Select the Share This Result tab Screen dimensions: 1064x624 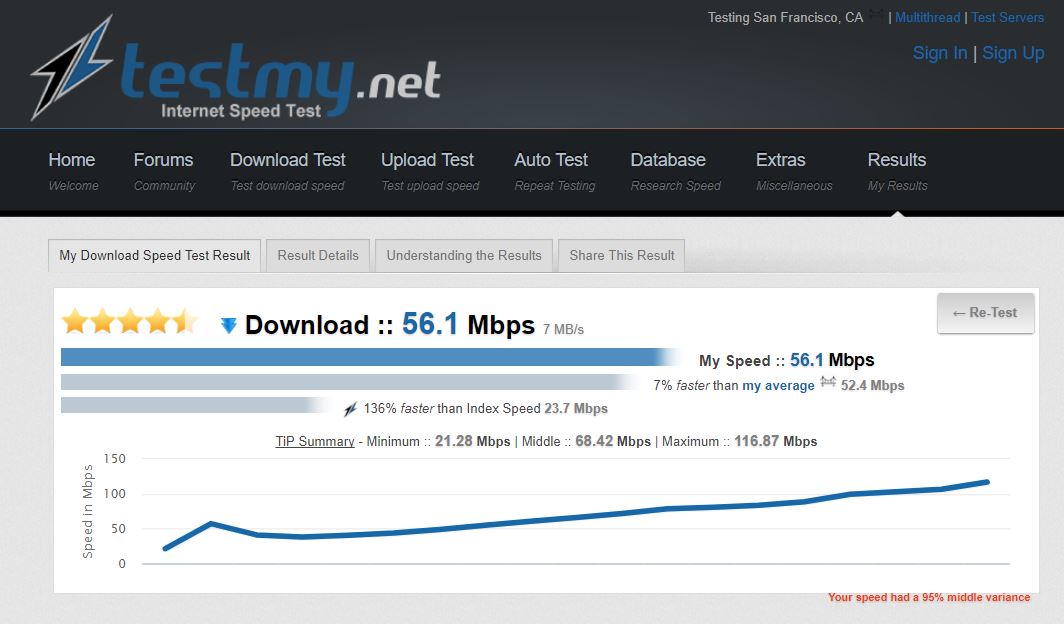click(622, 256)
